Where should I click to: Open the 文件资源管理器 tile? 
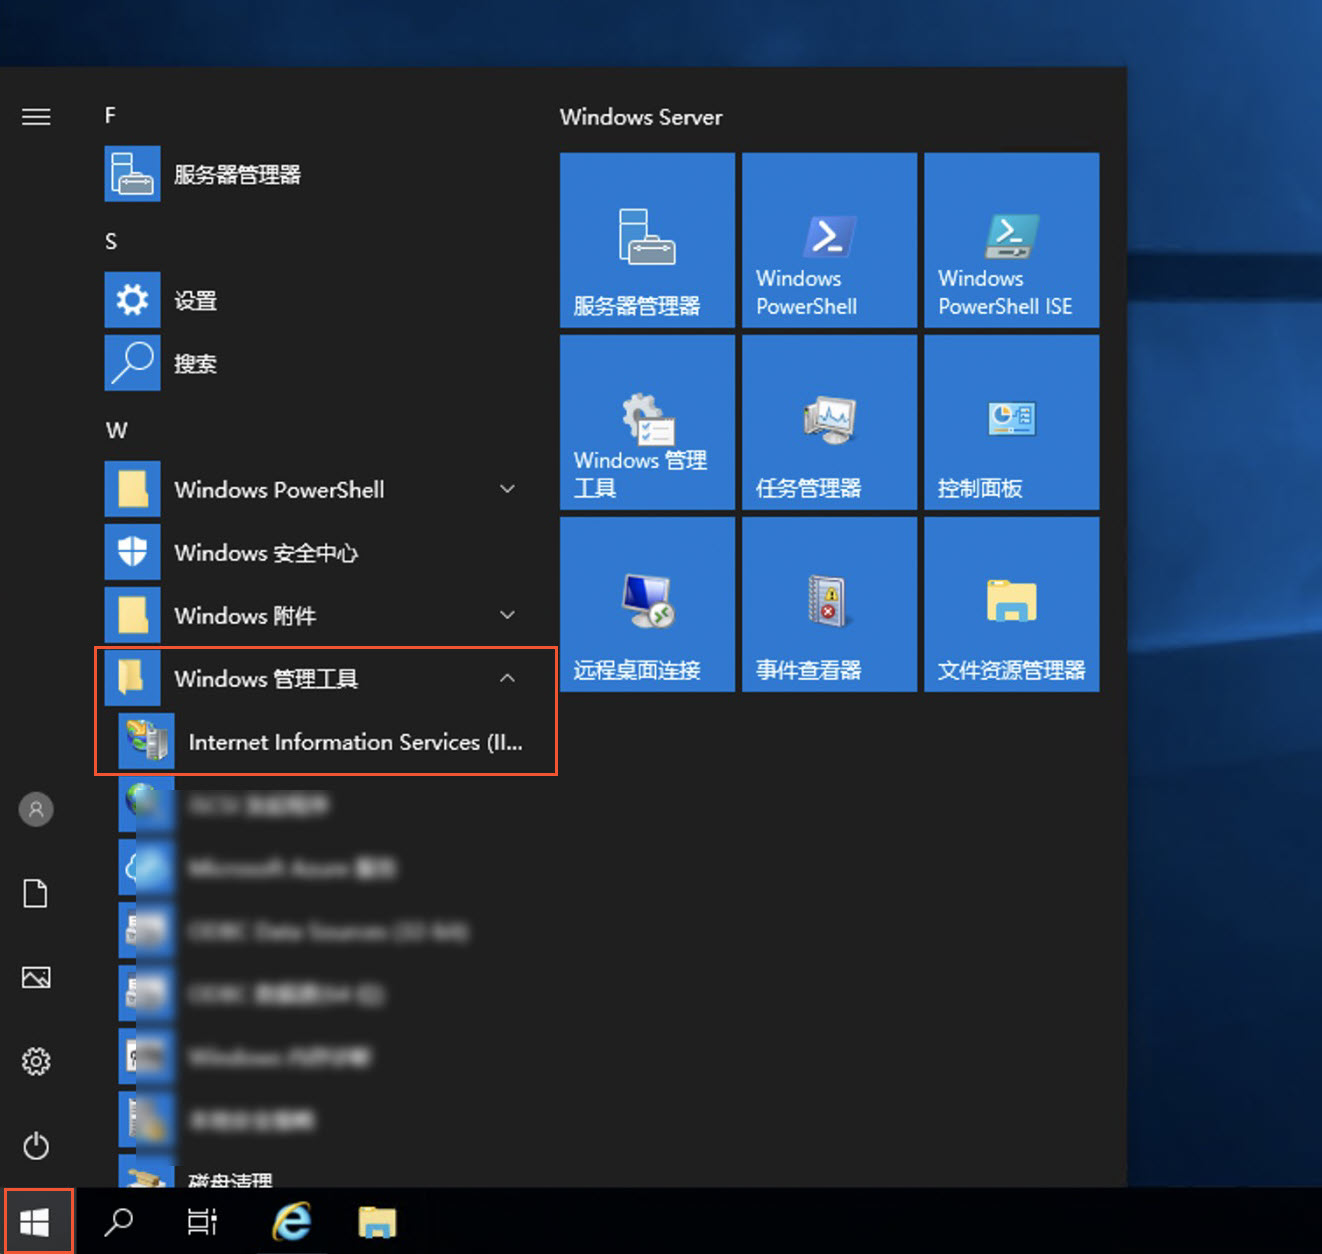[x=1011, y=604]
